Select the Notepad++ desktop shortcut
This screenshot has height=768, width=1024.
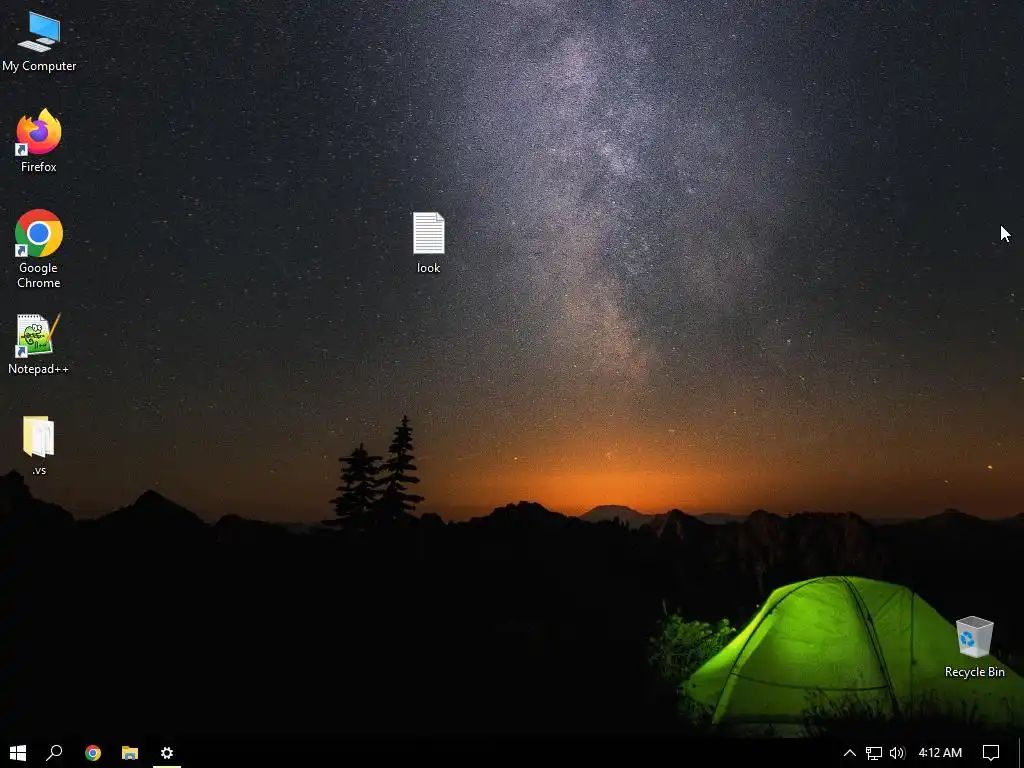click(39, 344)
